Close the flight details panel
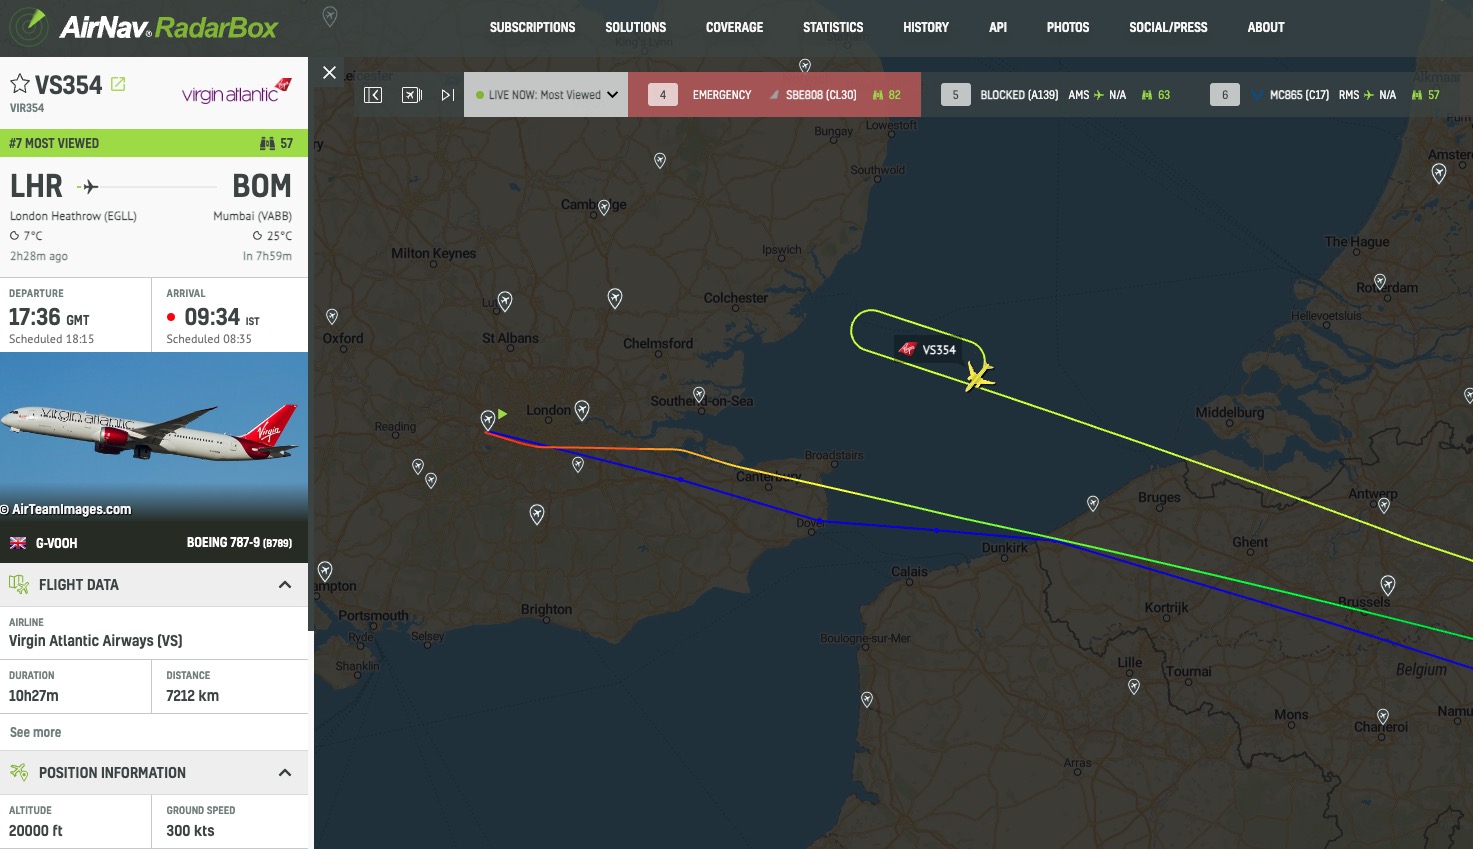 [x=329, y=72]
